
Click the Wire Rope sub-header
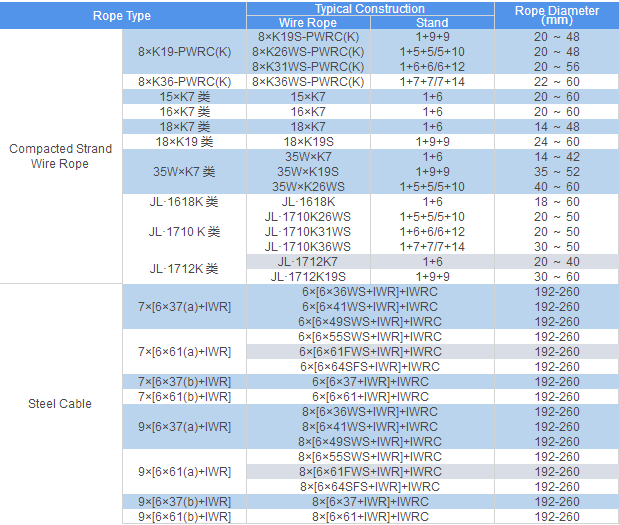click(x=308, y=23)
